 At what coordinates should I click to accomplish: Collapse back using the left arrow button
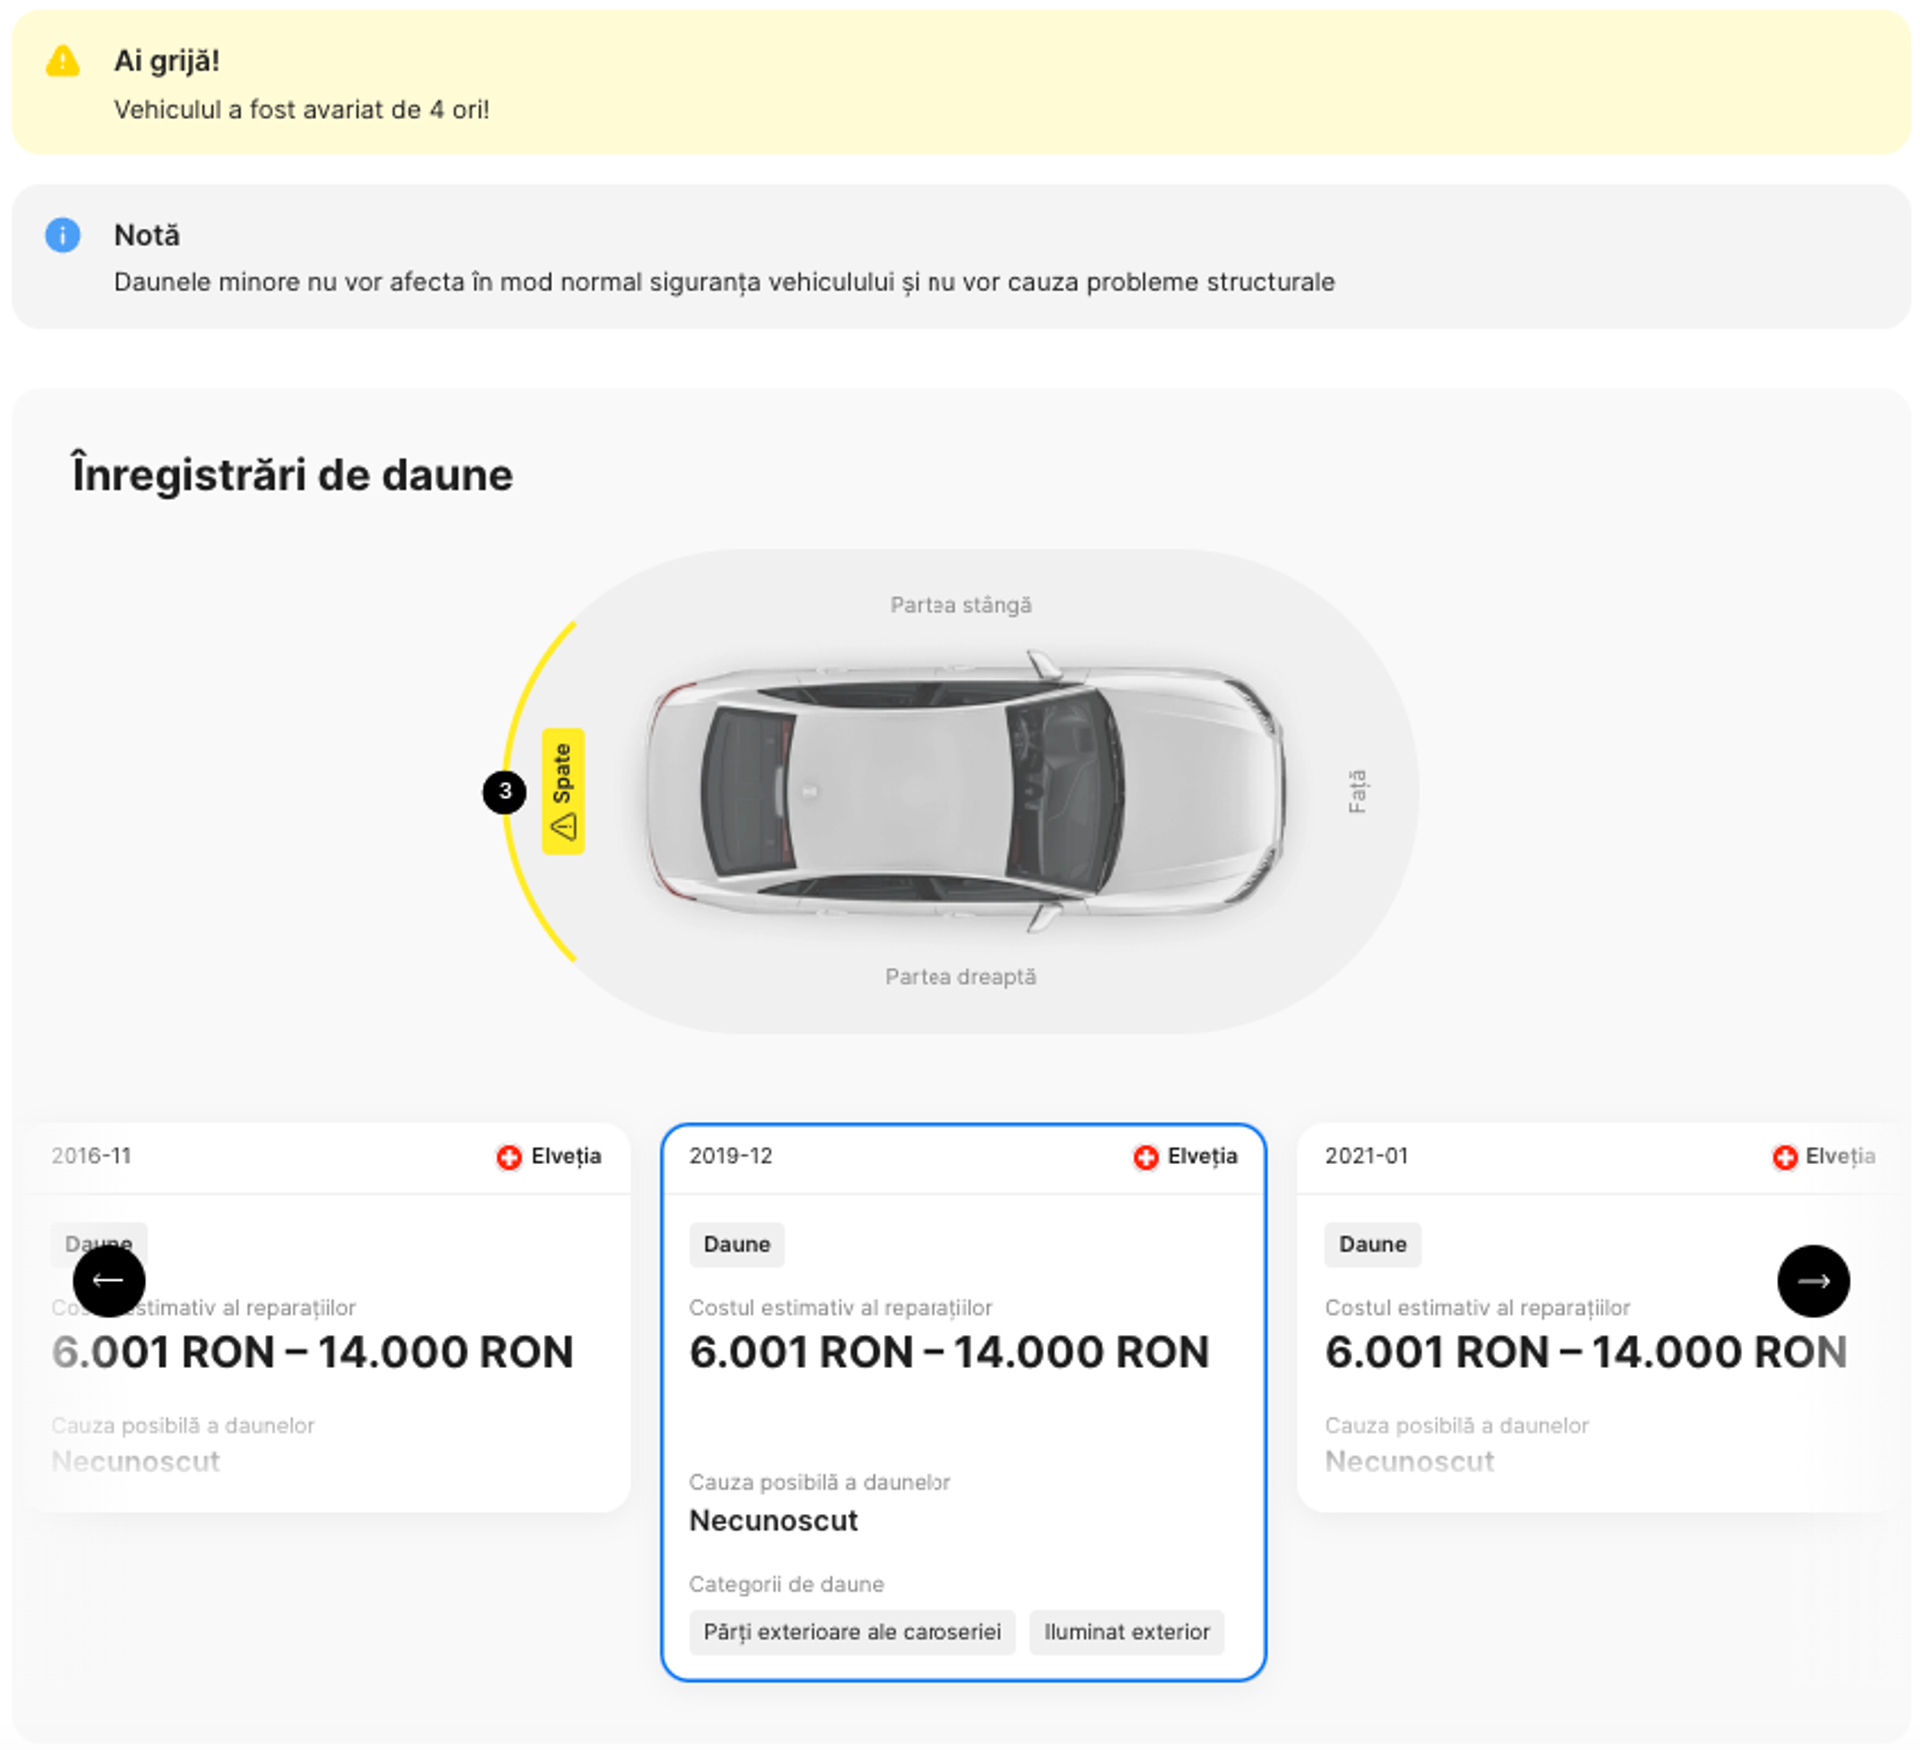110,1281
